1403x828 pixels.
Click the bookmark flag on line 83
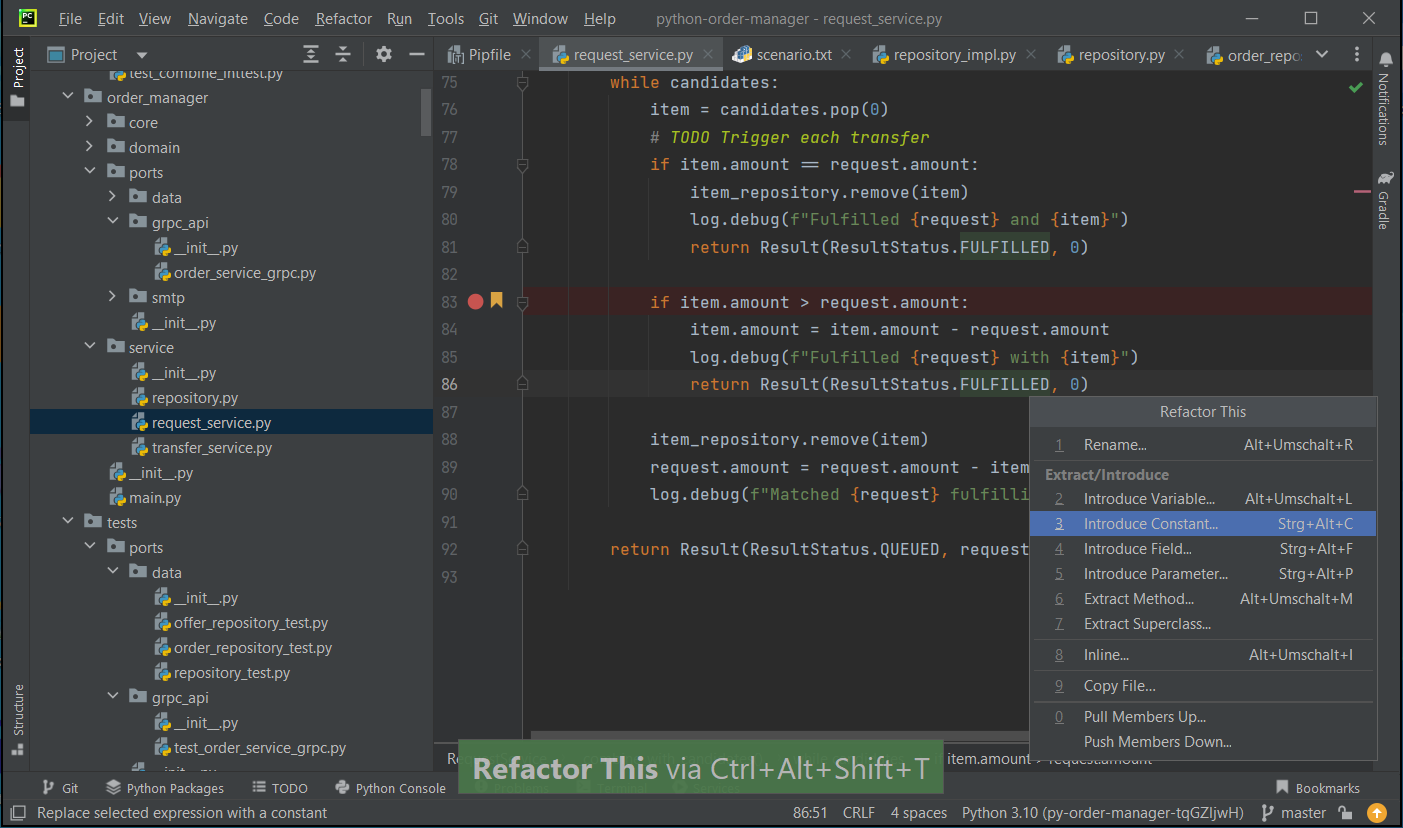coord(497,301)
